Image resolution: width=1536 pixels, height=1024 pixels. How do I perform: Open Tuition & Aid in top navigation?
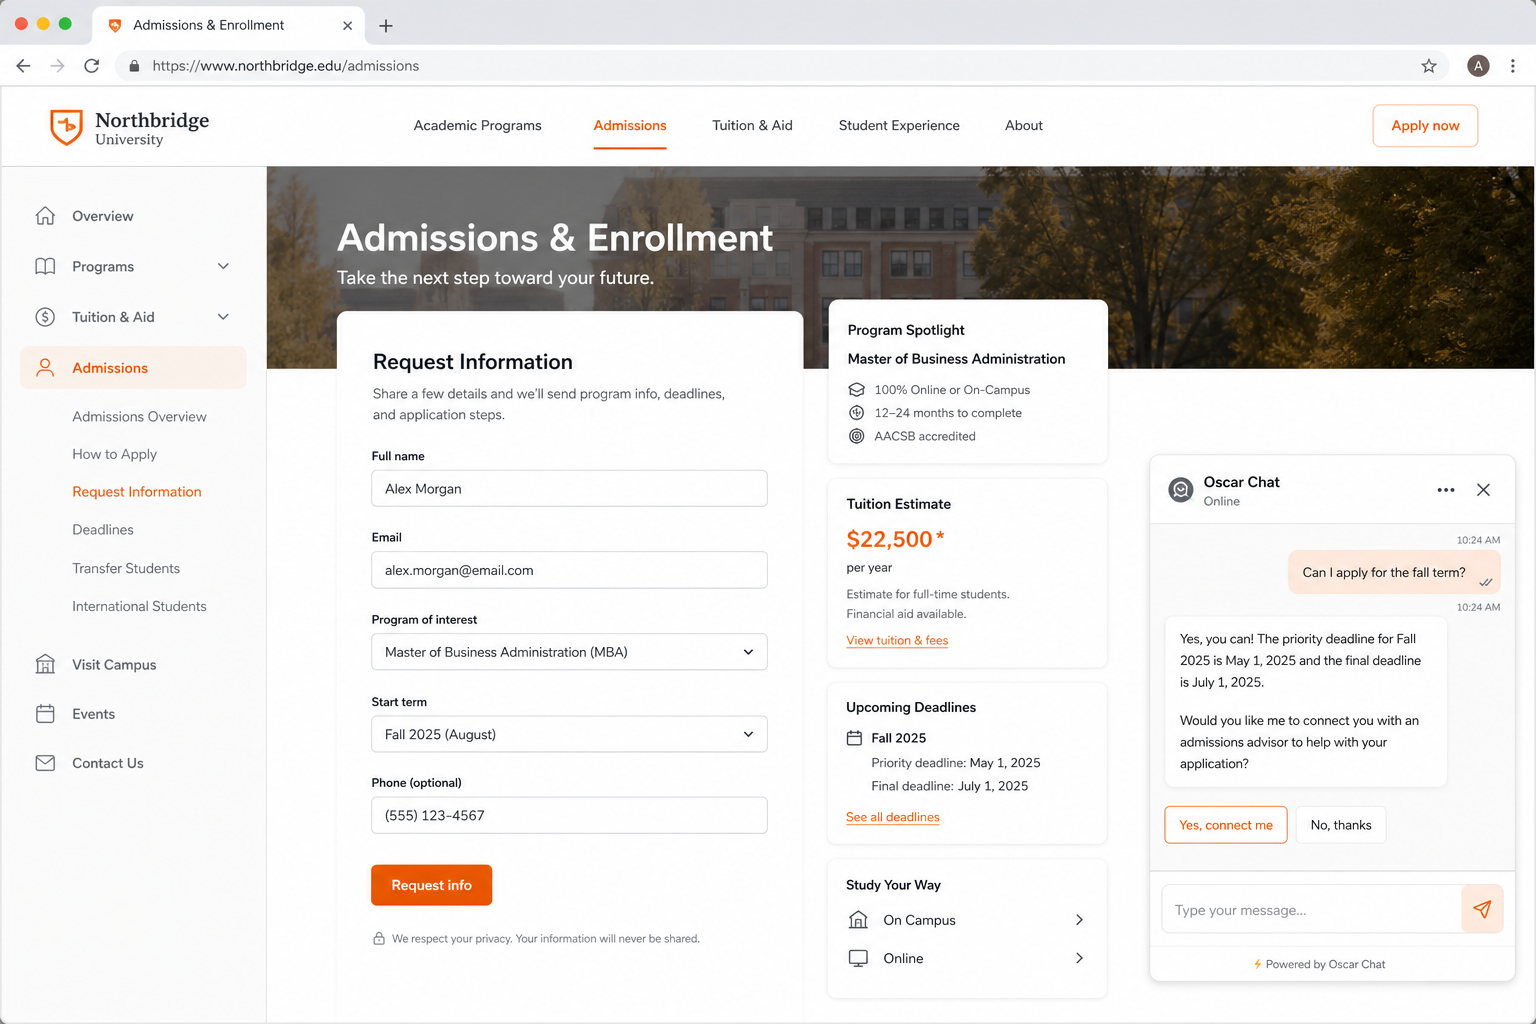coord(752,126)
